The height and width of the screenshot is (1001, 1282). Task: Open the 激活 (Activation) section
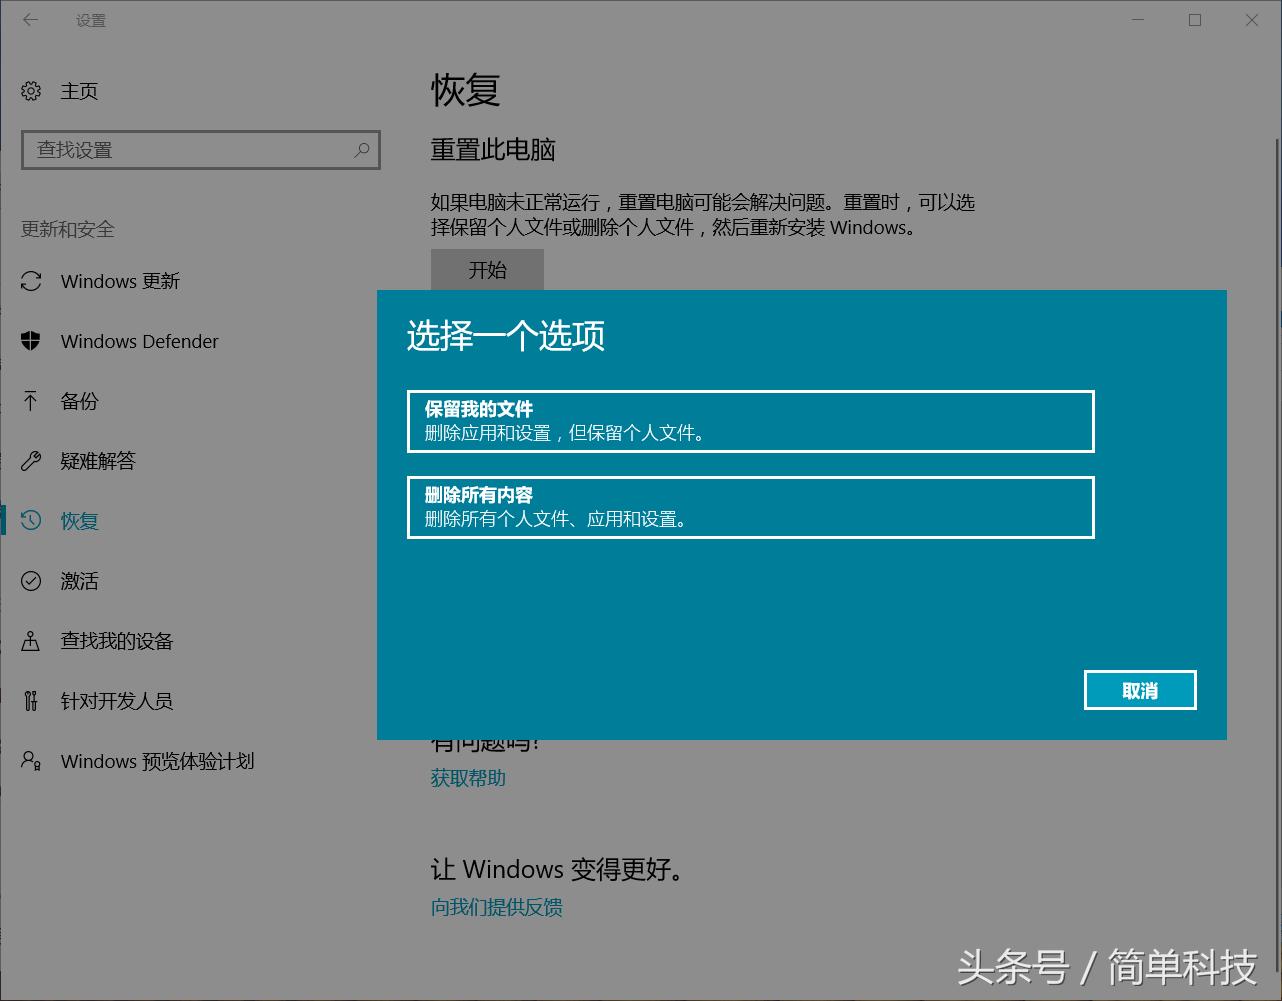[32, 581]
